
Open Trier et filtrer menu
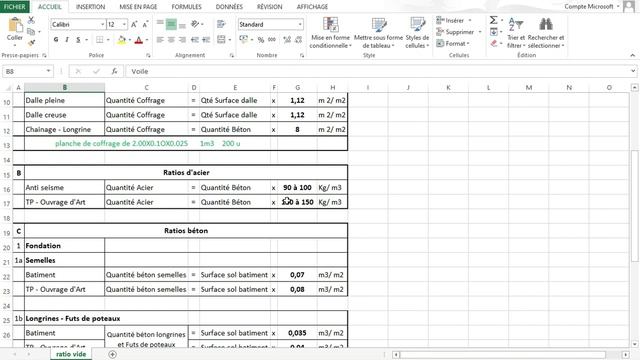[x=516, y=33]
